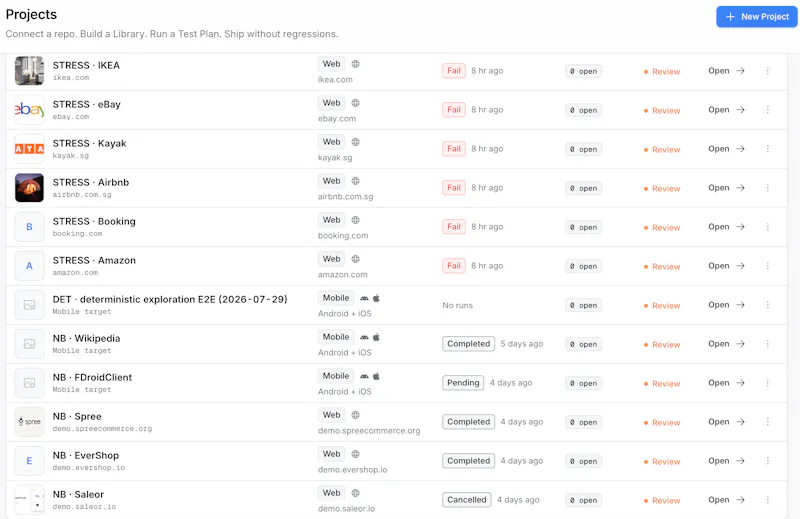Screen dimensions: 800x519
Task: Click the 'Projects' page heading
Action: pos(31,14)
